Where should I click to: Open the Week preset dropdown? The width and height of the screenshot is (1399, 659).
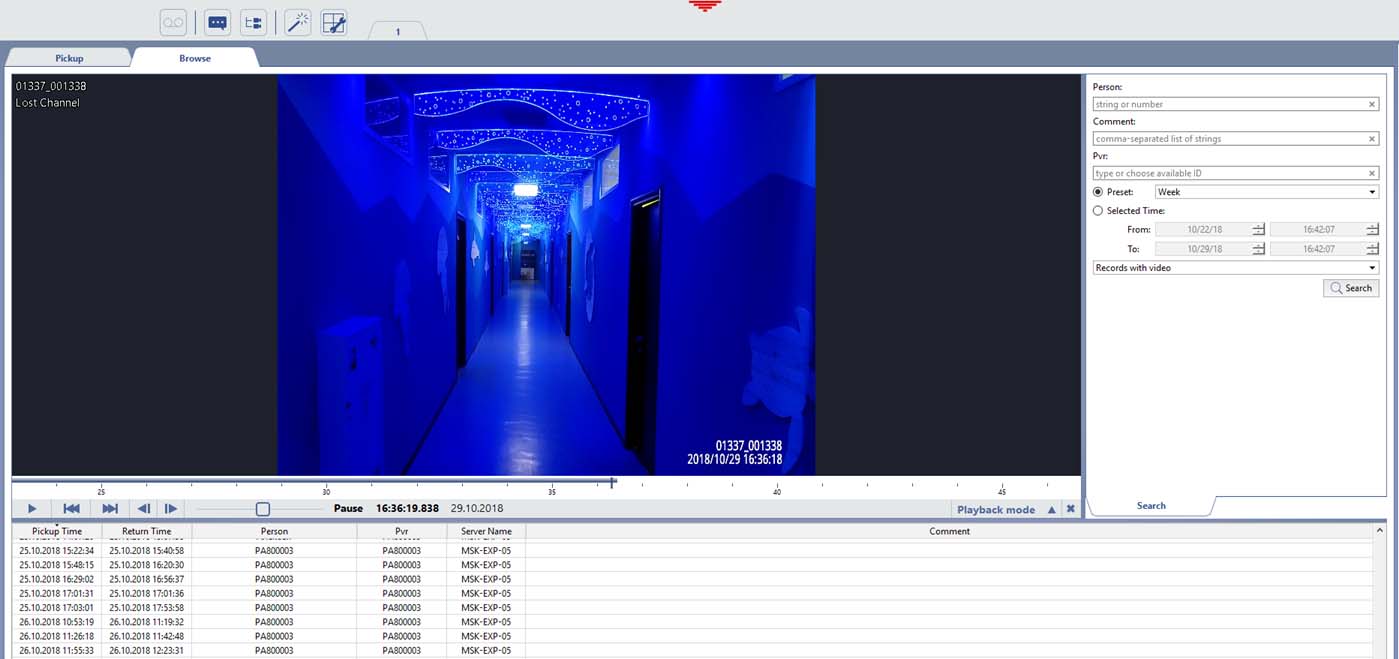click(x=1266, y=192)
